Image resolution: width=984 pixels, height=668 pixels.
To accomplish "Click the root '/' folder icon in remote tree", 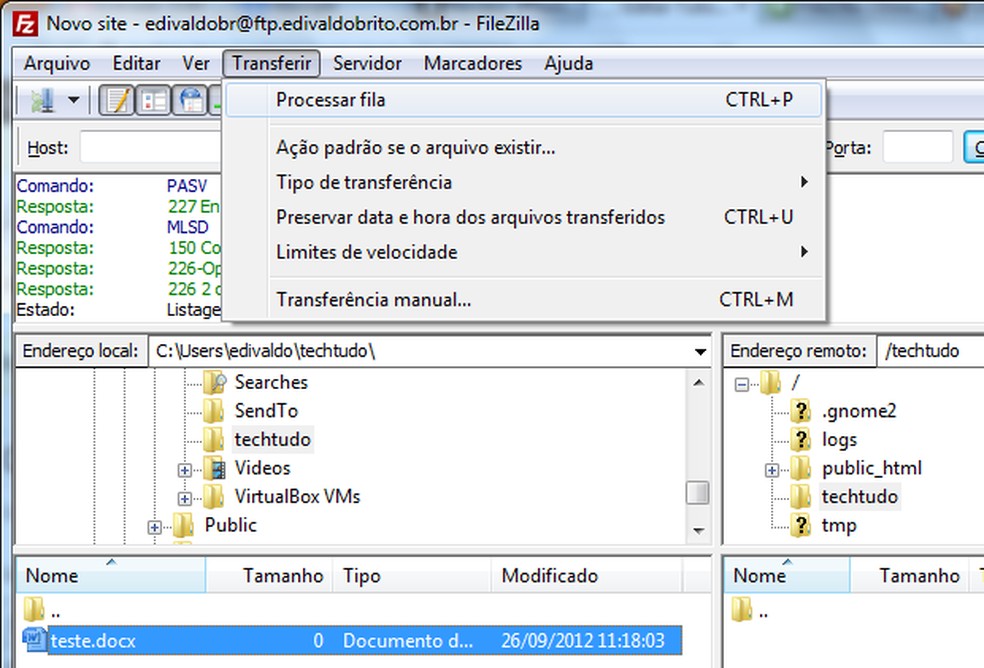I will 771,382.
